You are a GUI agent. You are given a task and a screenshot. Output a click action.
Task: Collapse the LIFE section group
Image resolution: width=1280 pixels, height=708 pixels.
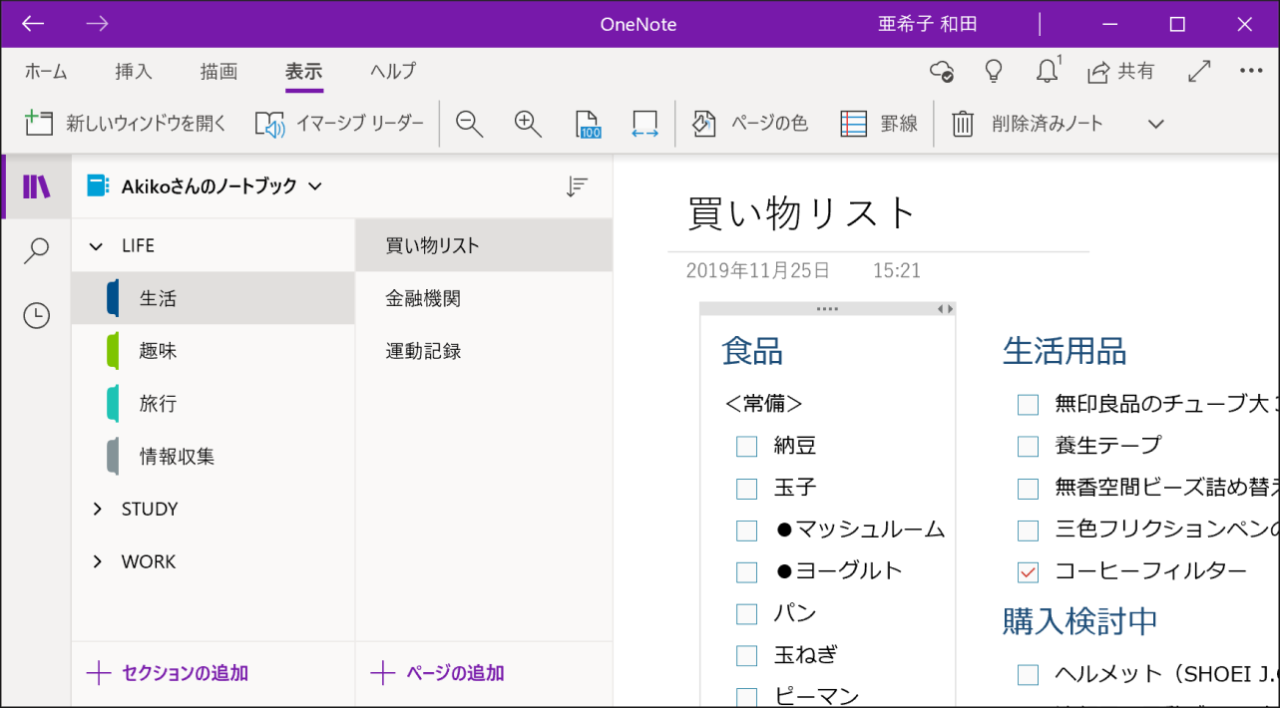click(x=97, y=246)
